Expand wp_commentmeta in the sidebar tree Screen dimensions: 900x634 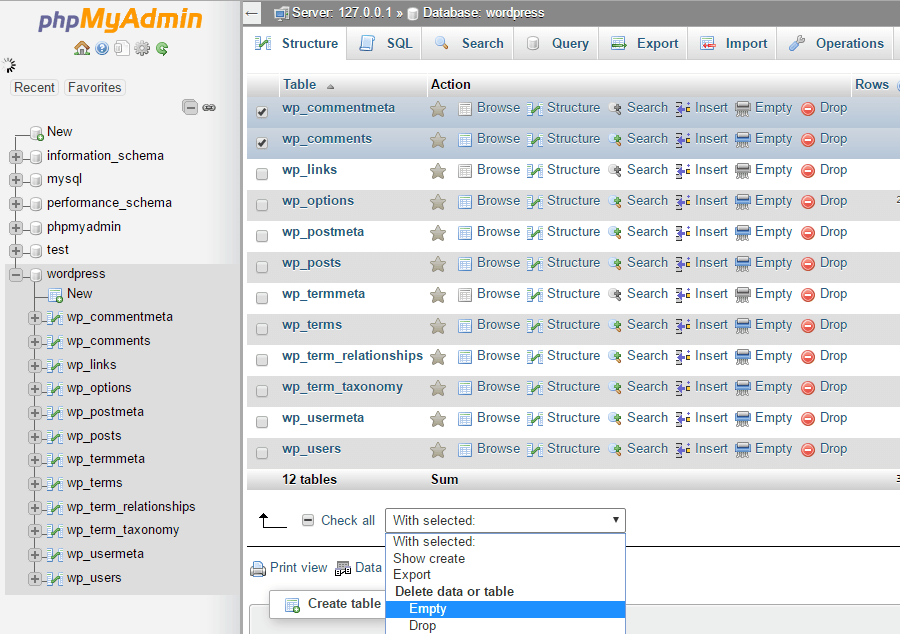(x=34, y=317)
